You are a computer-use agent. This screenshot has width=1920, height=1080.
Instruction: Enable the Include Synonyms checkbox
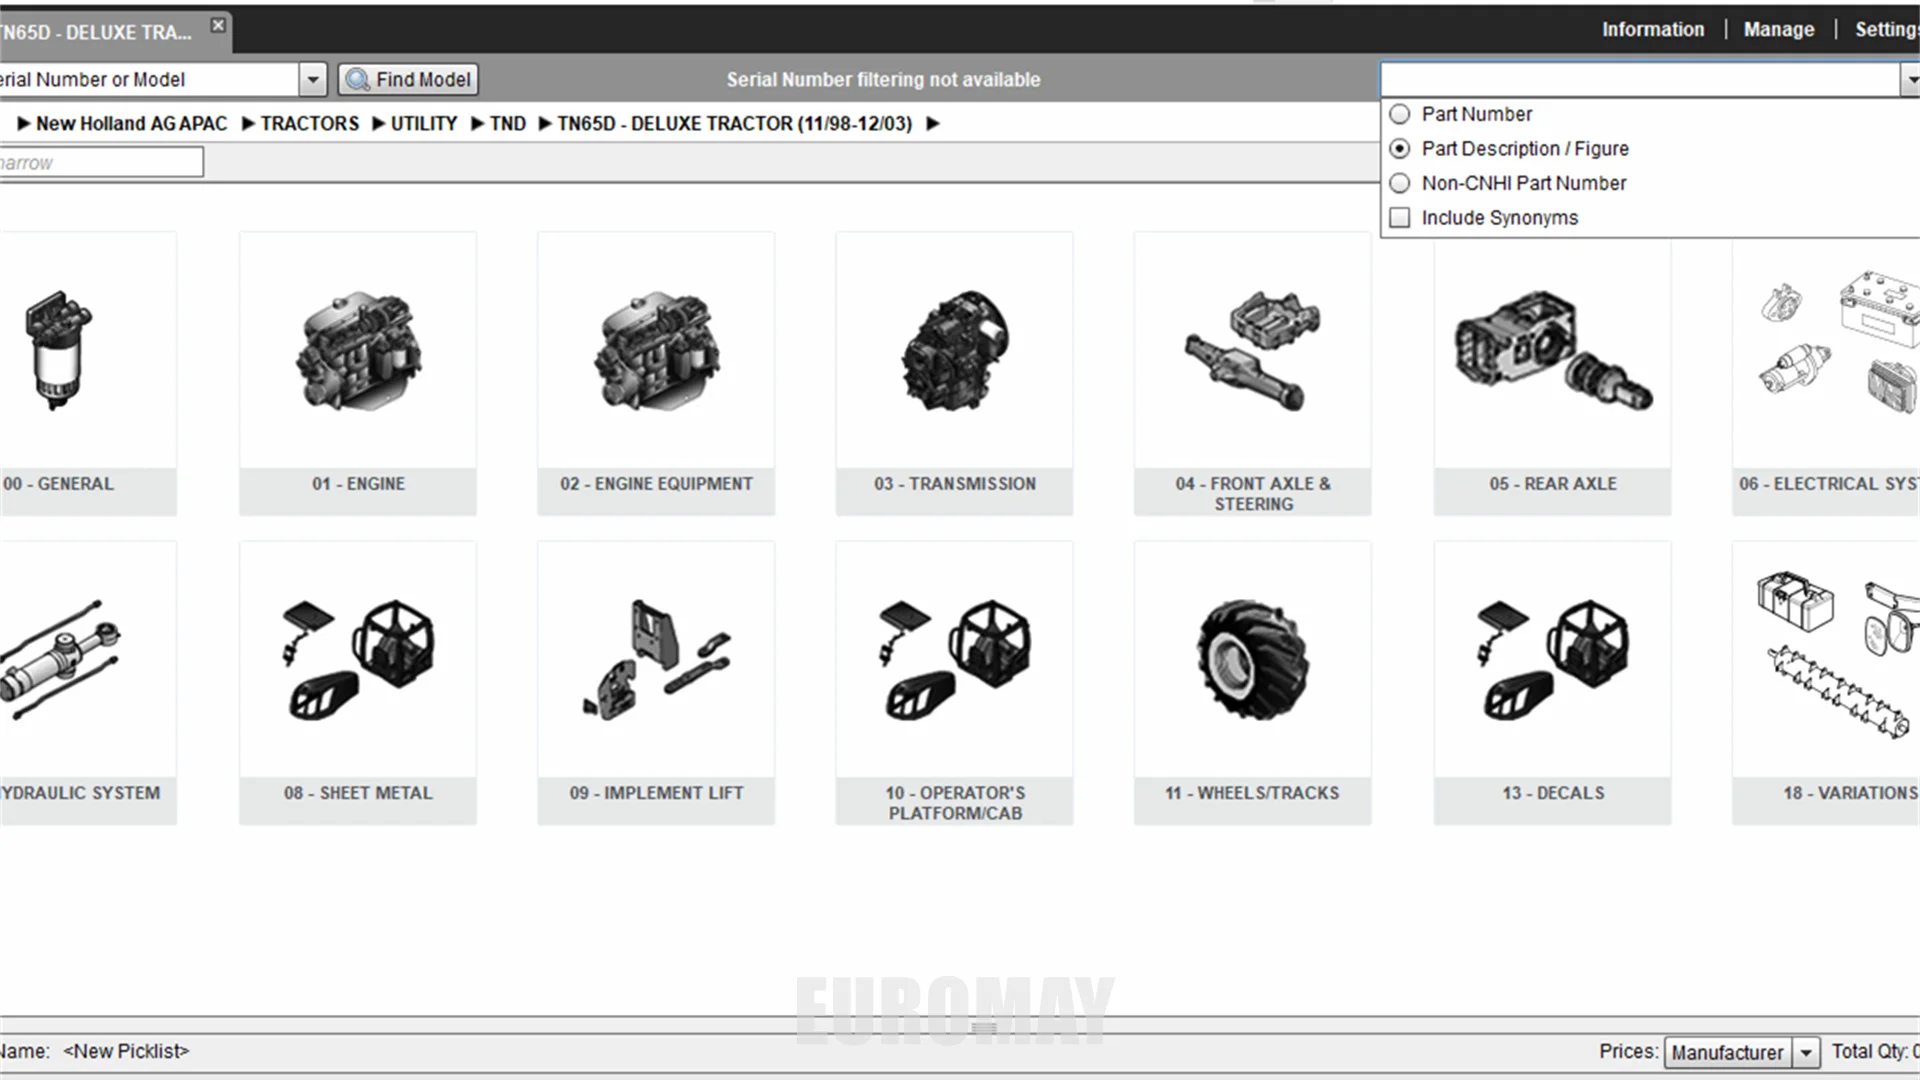(x=1400, y=218)
